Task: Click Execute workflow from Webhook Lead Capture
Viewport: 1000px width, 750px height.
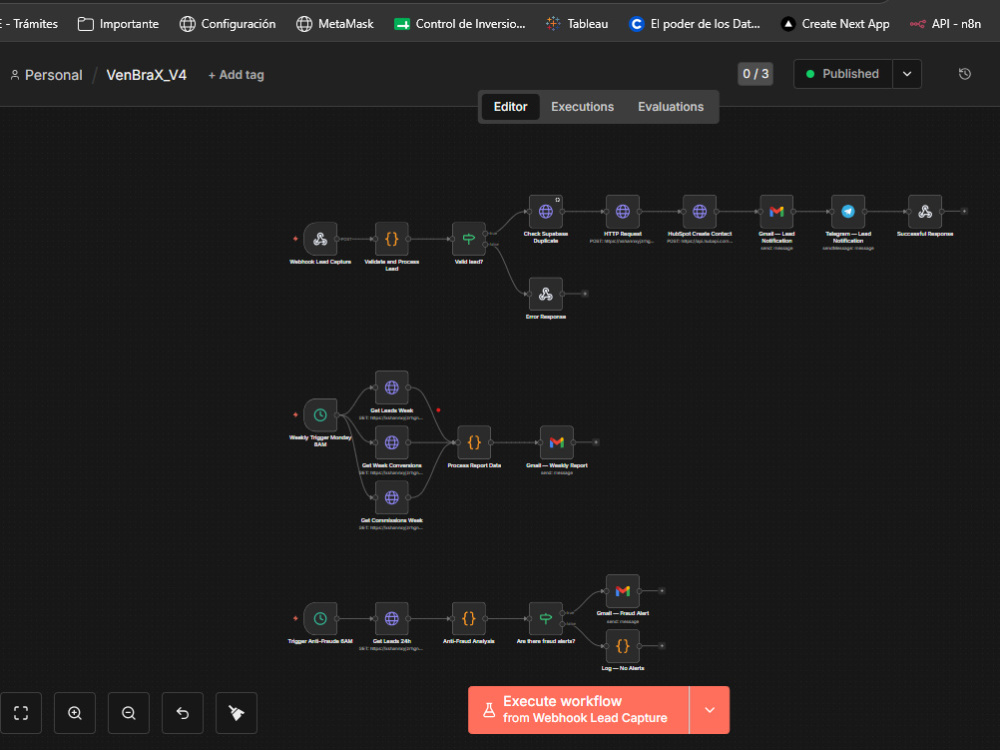Action: click(578, 710)
